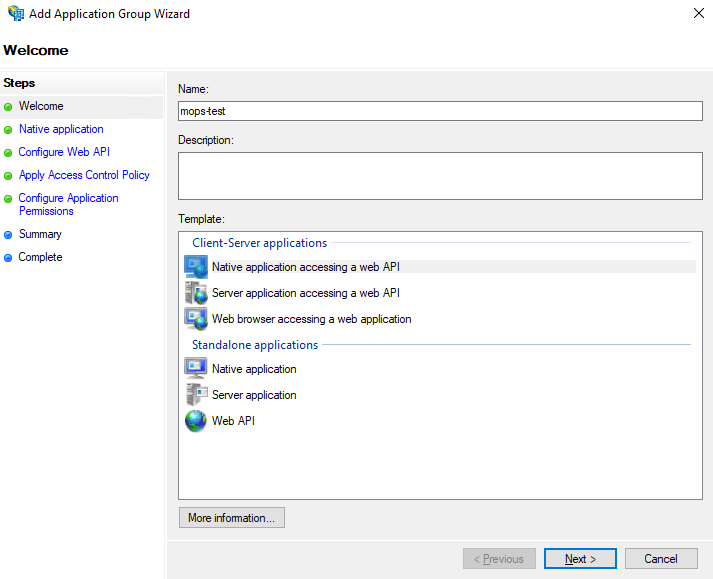Select the Summary step in sidebar

(40, 234)
